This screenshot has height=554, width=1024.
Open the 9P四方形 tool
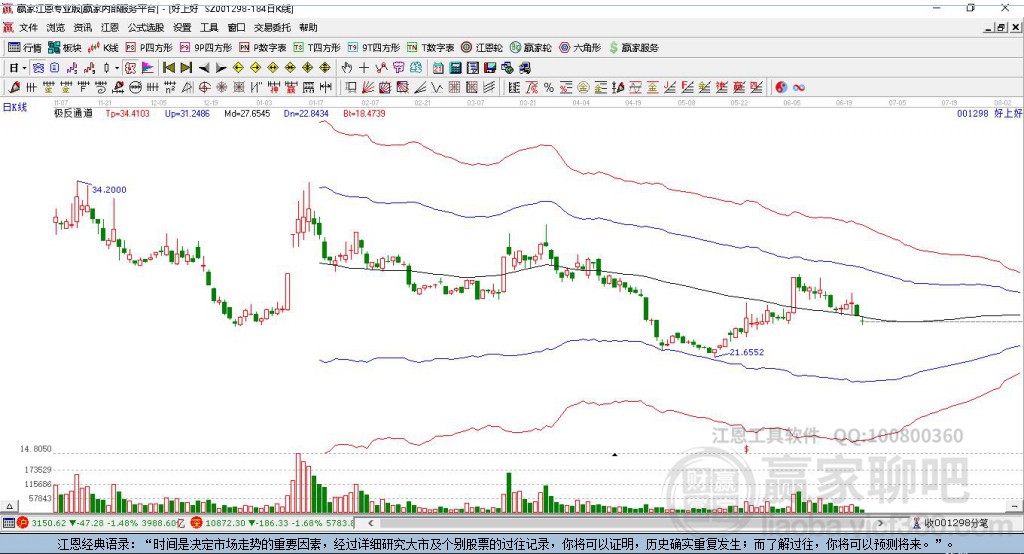206,48
